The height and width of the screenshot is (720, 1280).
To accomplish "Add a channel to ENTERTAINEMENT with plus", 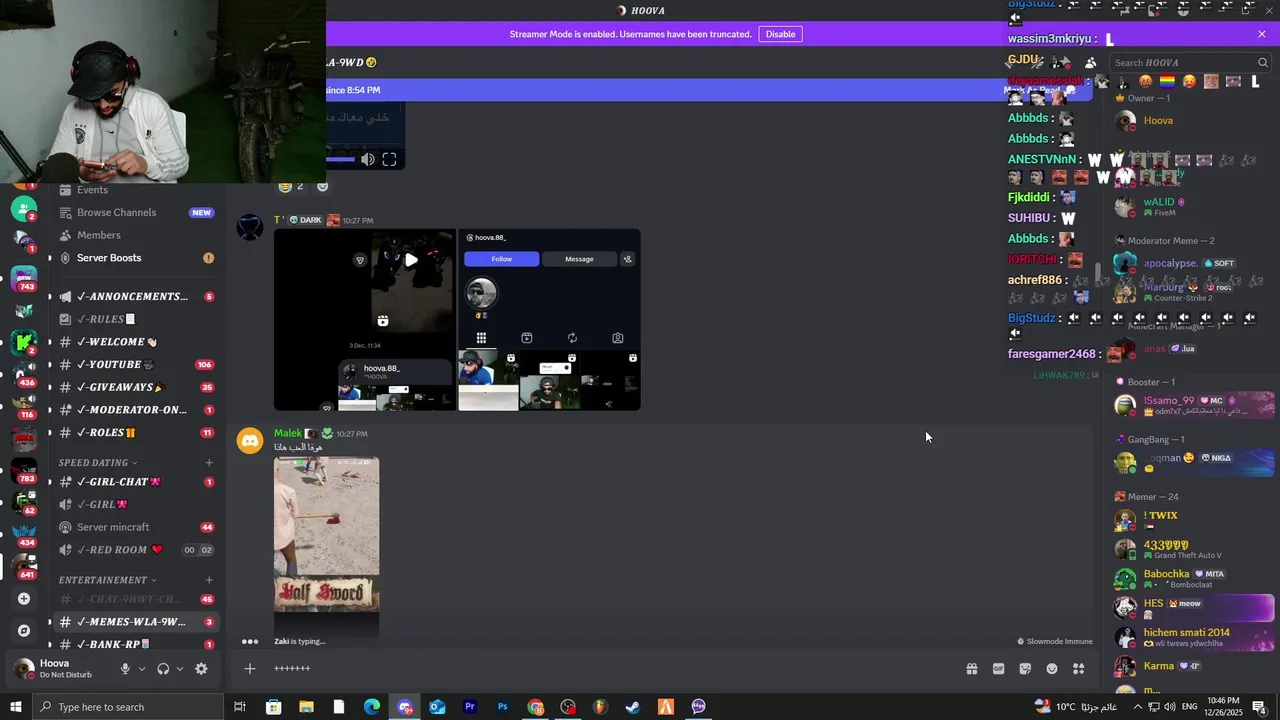I will 209,580.
